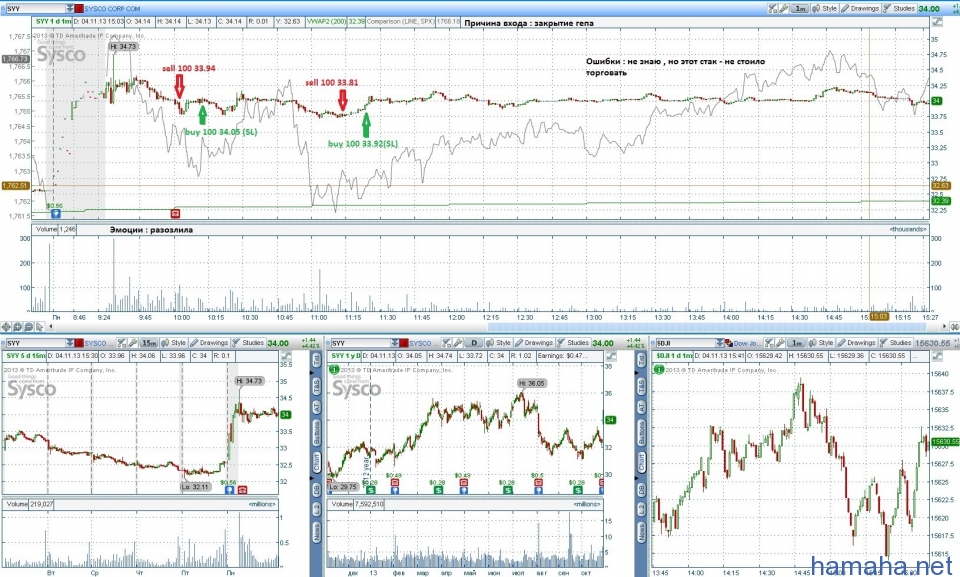This screenshot has height=577, width=960.
Task: Open Style menu in the 15m SYY chart
Action: [x=173, y=343]
